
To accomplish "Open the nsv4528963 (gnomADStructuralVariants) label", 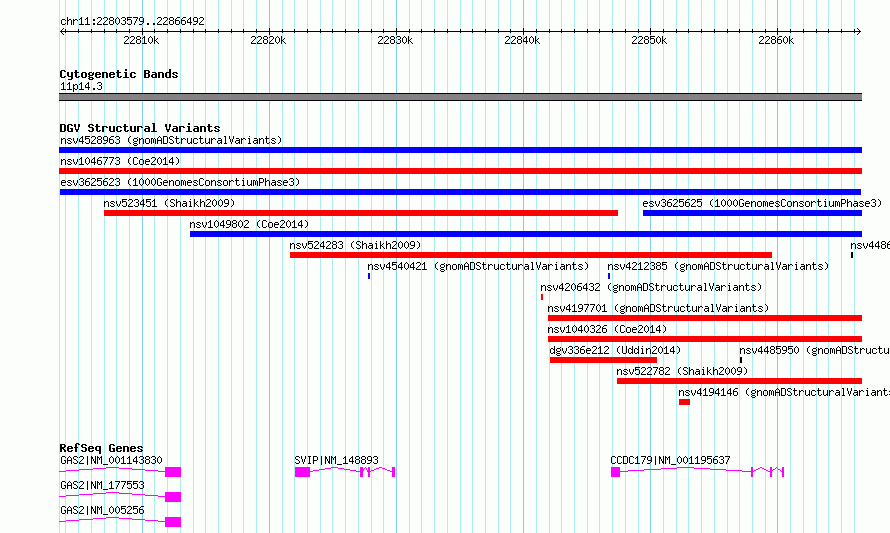I will point(171,140).
